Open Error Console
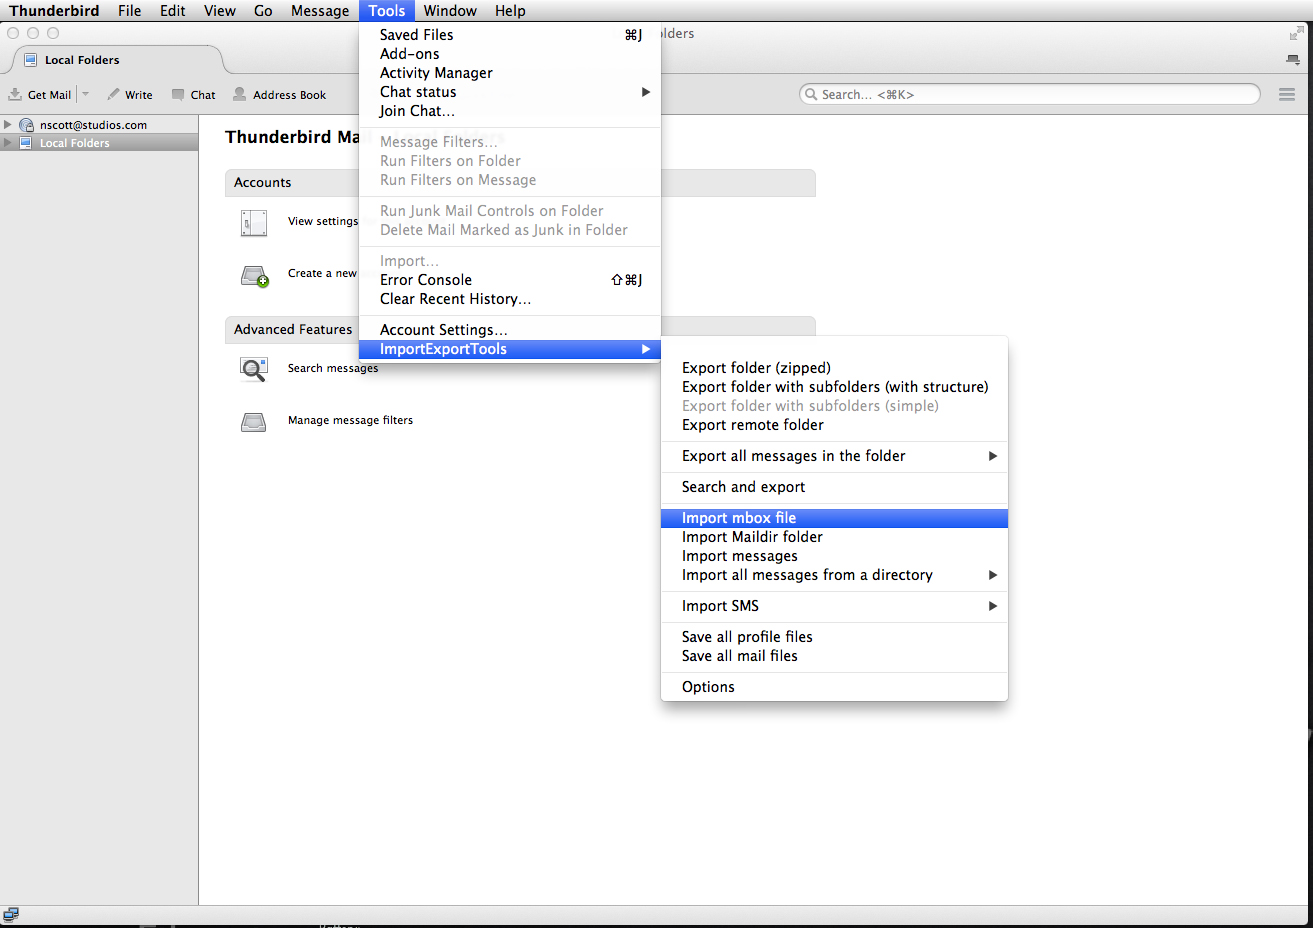Screen dimensions: 1313x928 tap(510, 280)
